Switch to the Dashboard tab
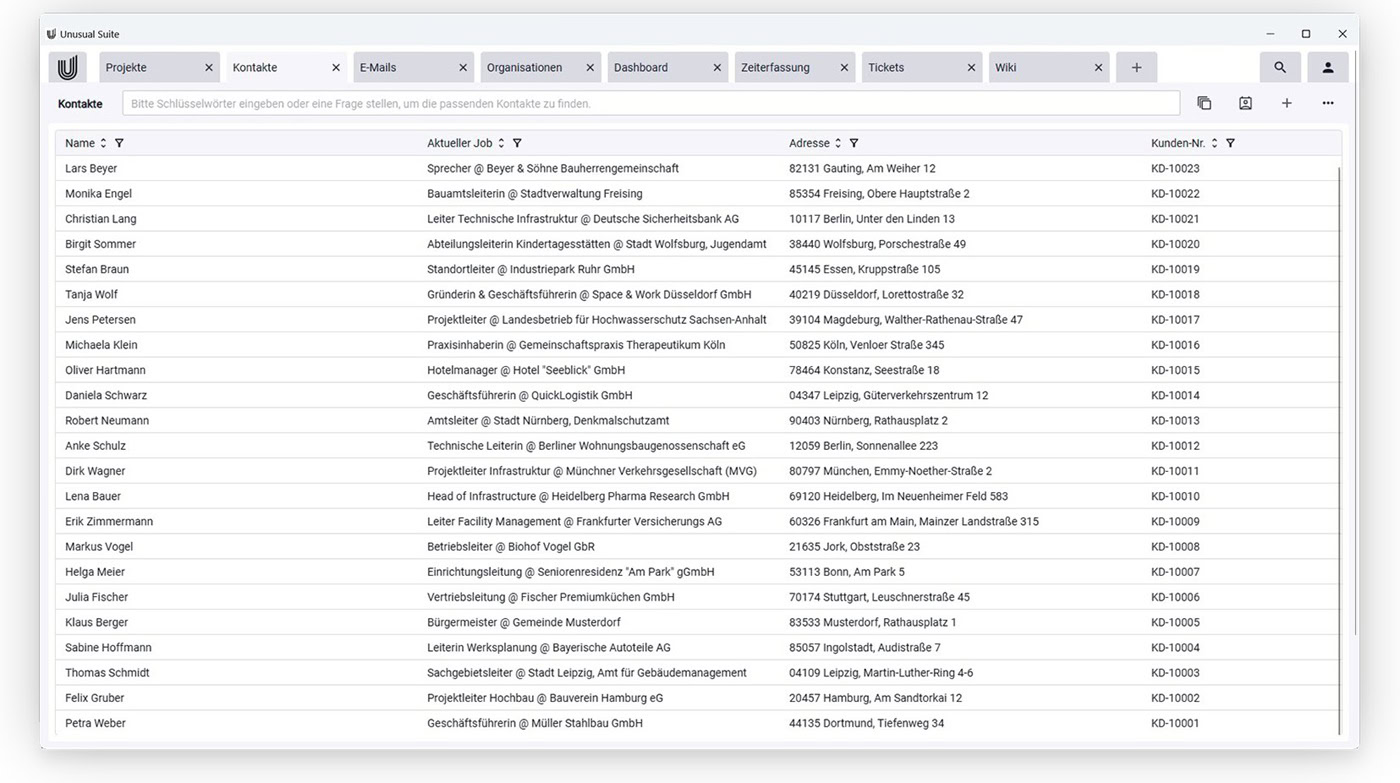This screenshot has width=1400, height=783. [x=654, y=68]
